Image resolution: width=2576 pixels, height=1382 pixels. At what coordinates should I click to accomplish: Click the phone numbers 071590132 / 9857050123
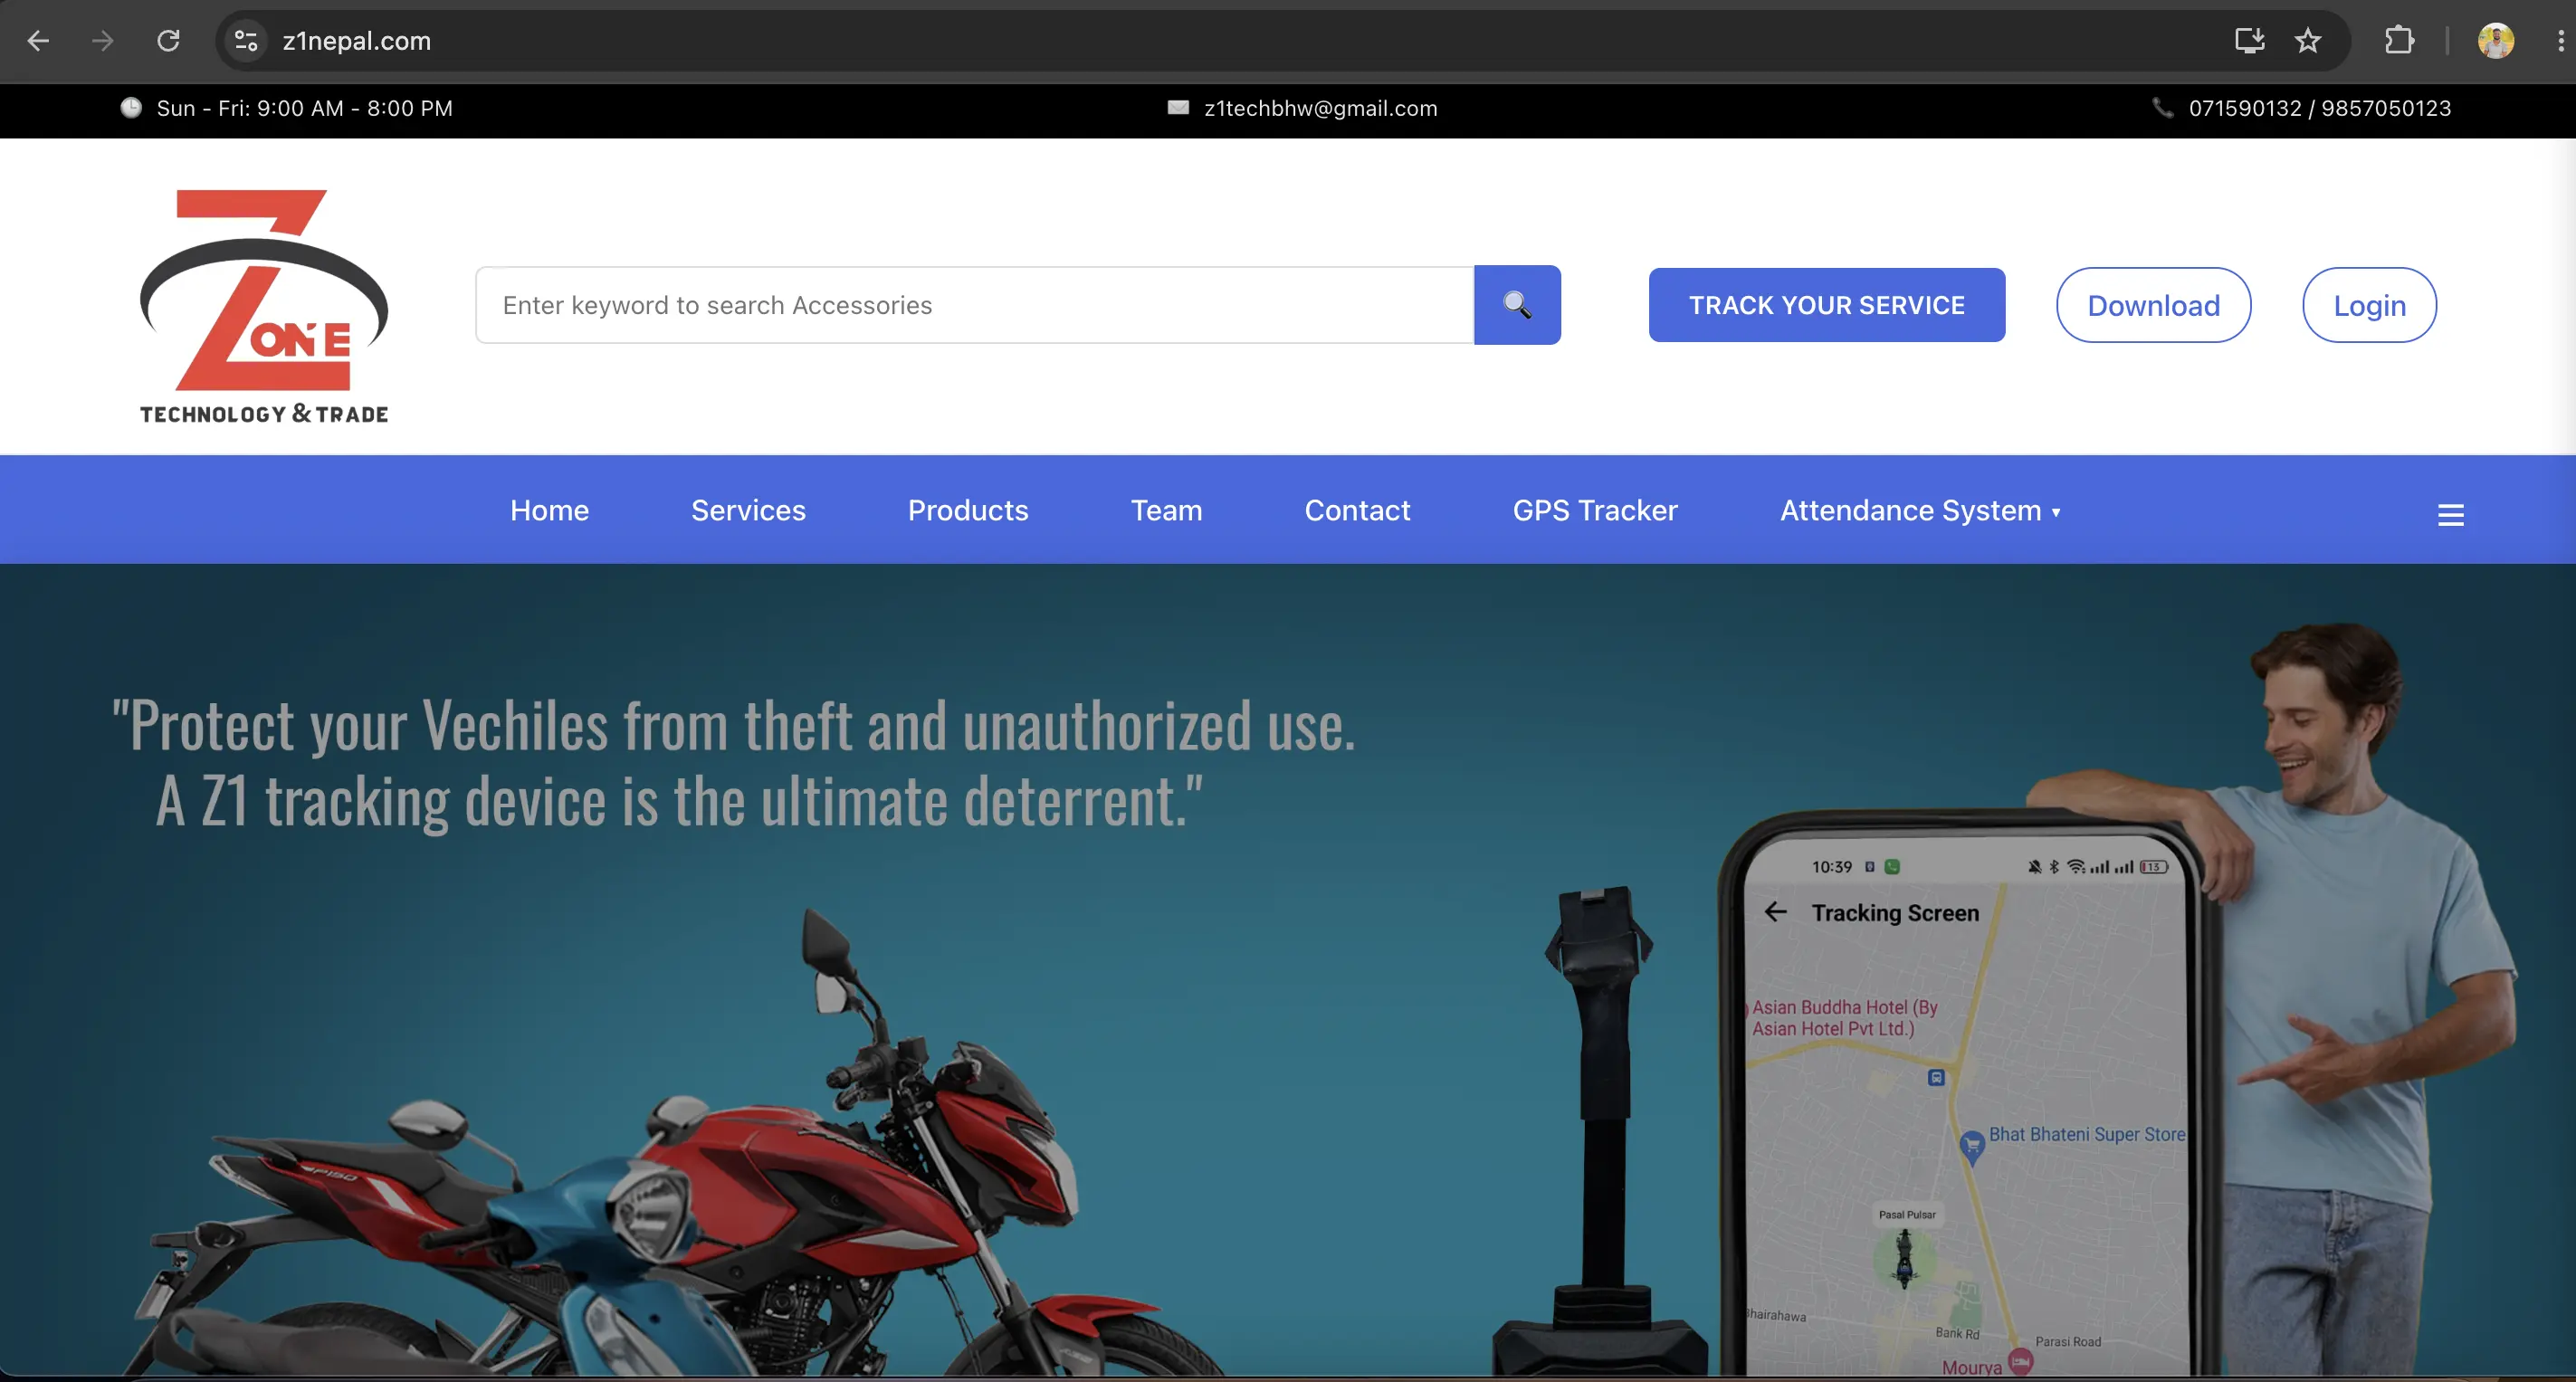(x=2320, y=108)
